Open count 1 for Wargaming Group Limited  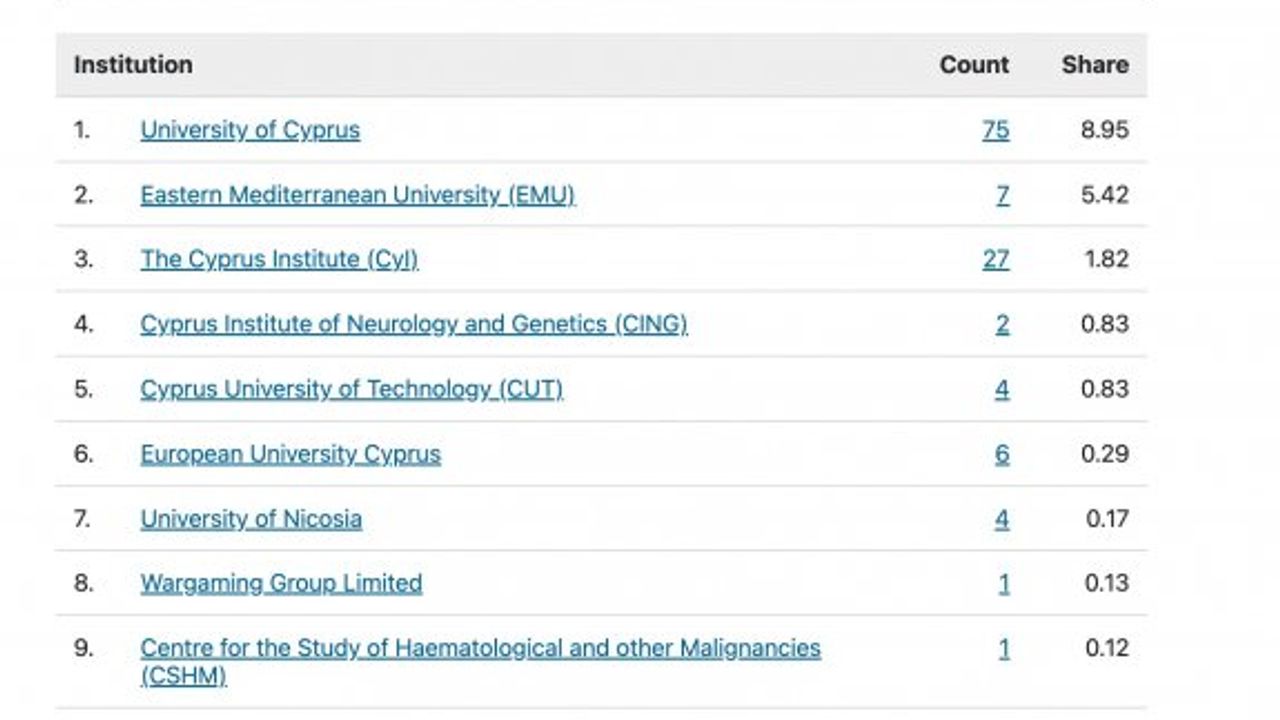1004,583
